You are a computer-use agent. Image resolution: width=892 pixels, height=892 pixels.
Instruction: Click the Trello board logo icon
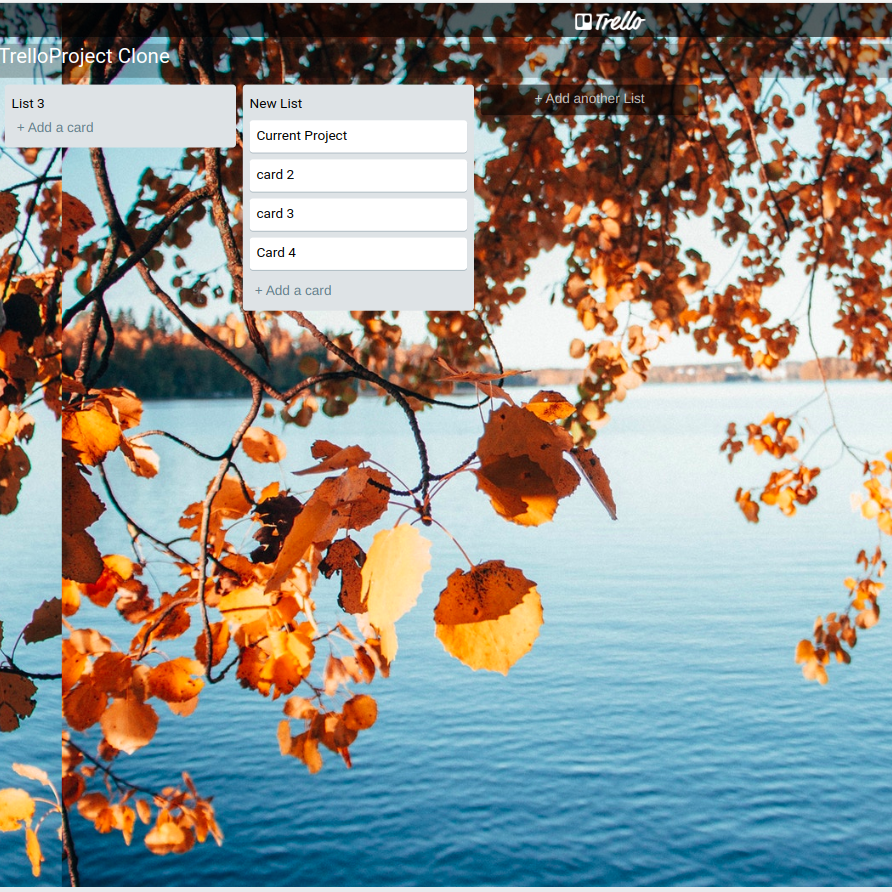(583, 21)
